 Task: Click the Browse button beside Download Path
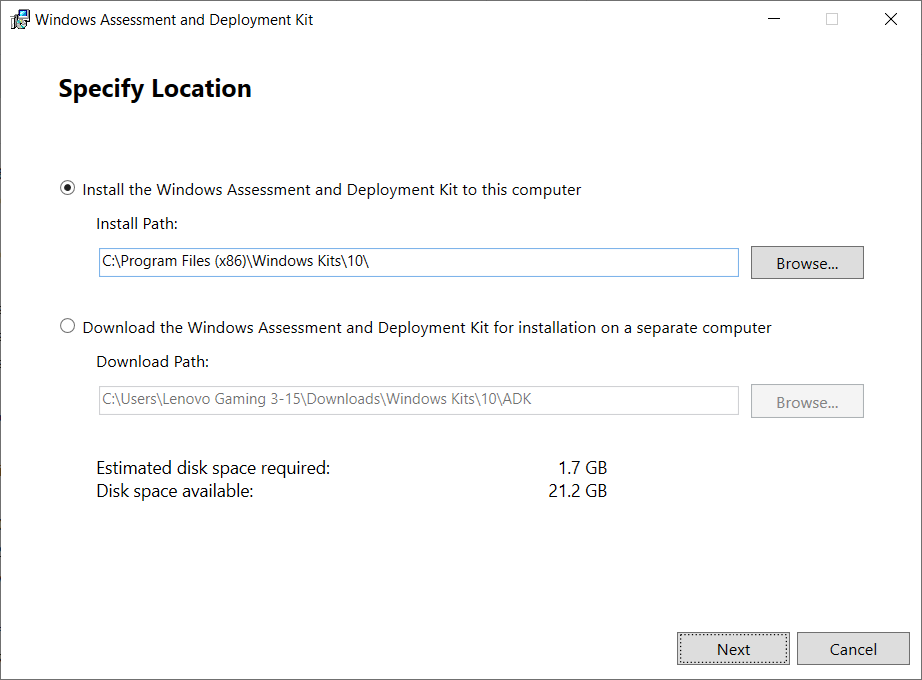(x=806, y=402)
